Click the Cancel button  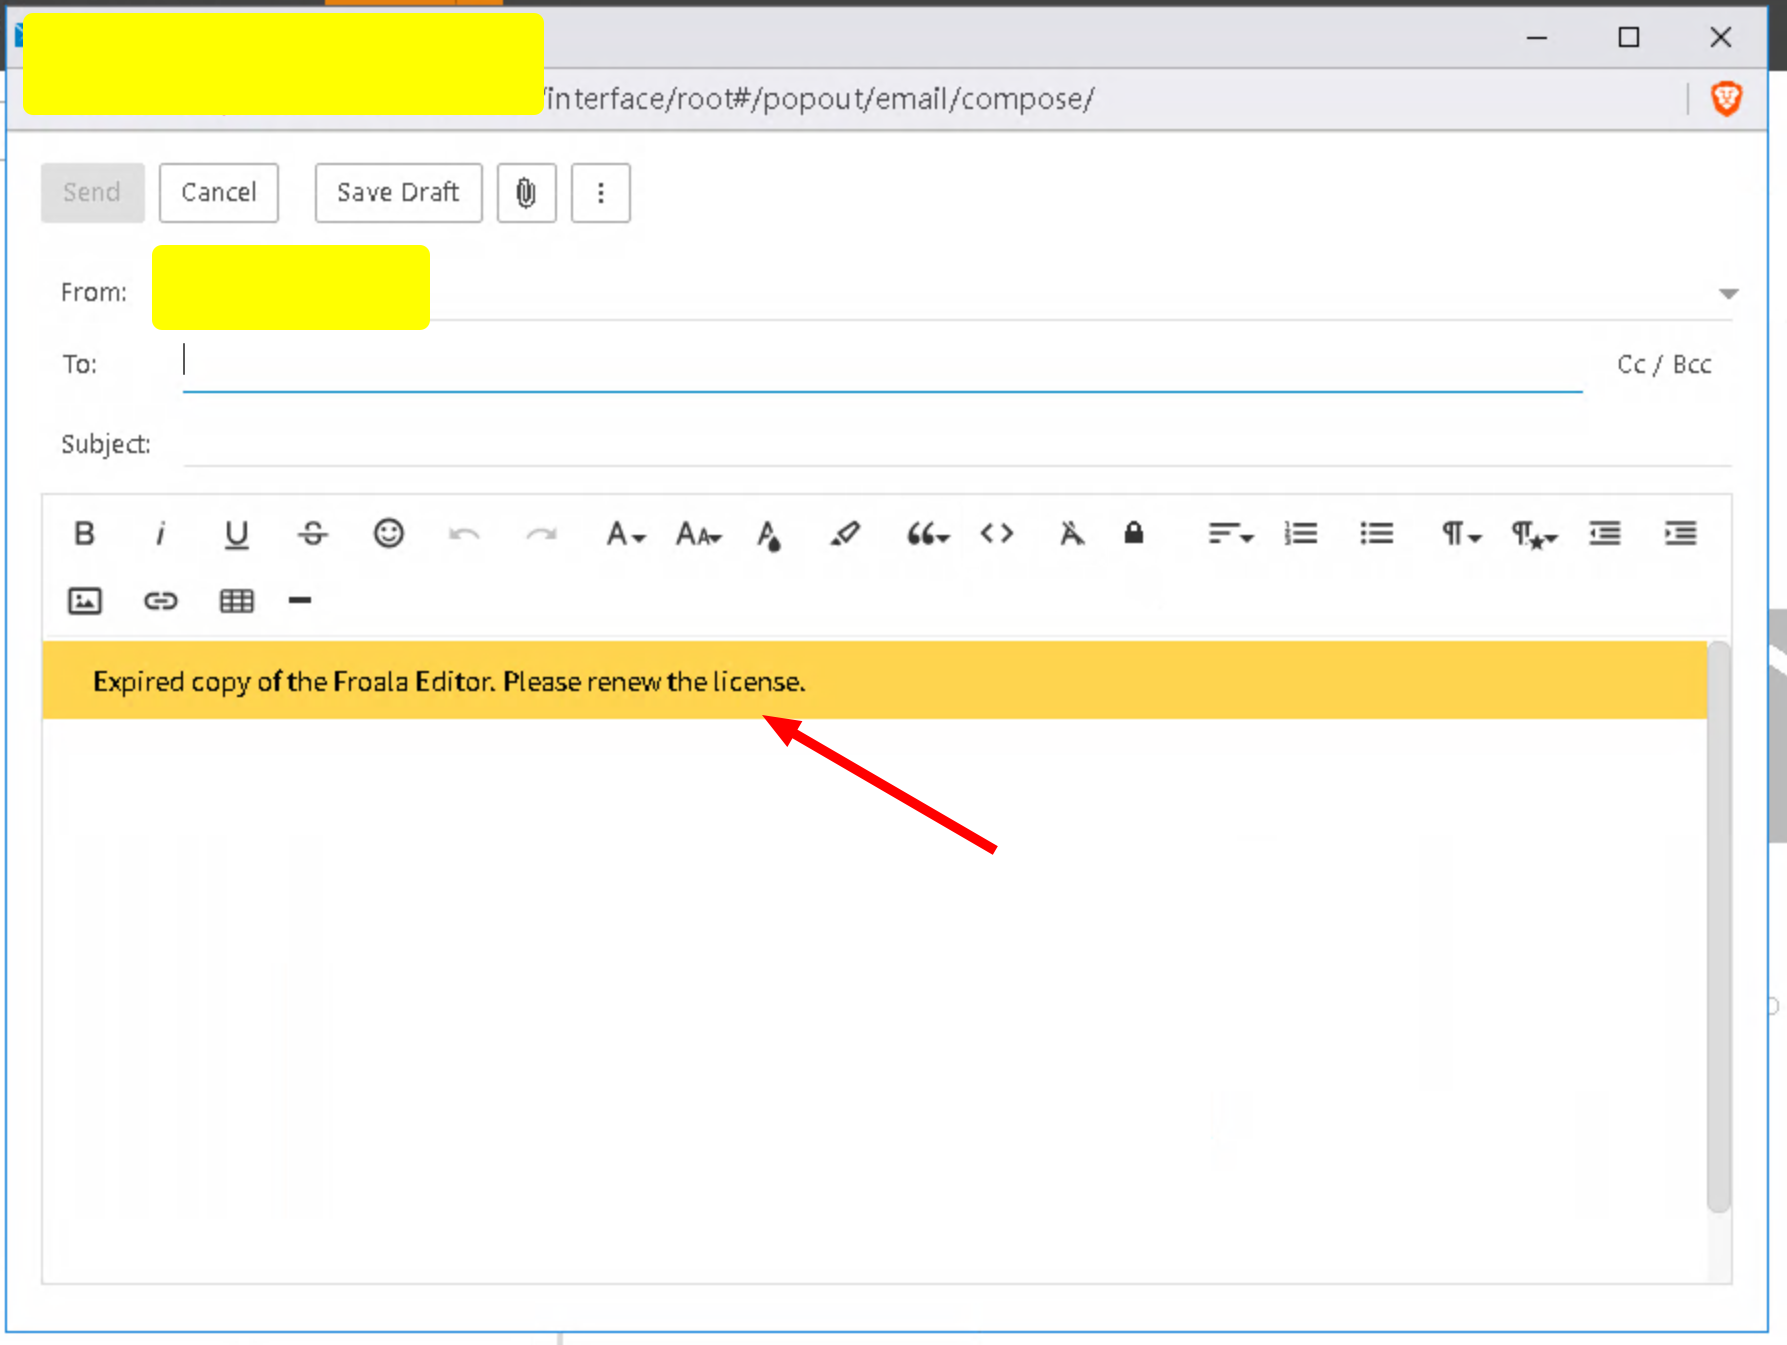pyautogui.click(x=219, y=192)
